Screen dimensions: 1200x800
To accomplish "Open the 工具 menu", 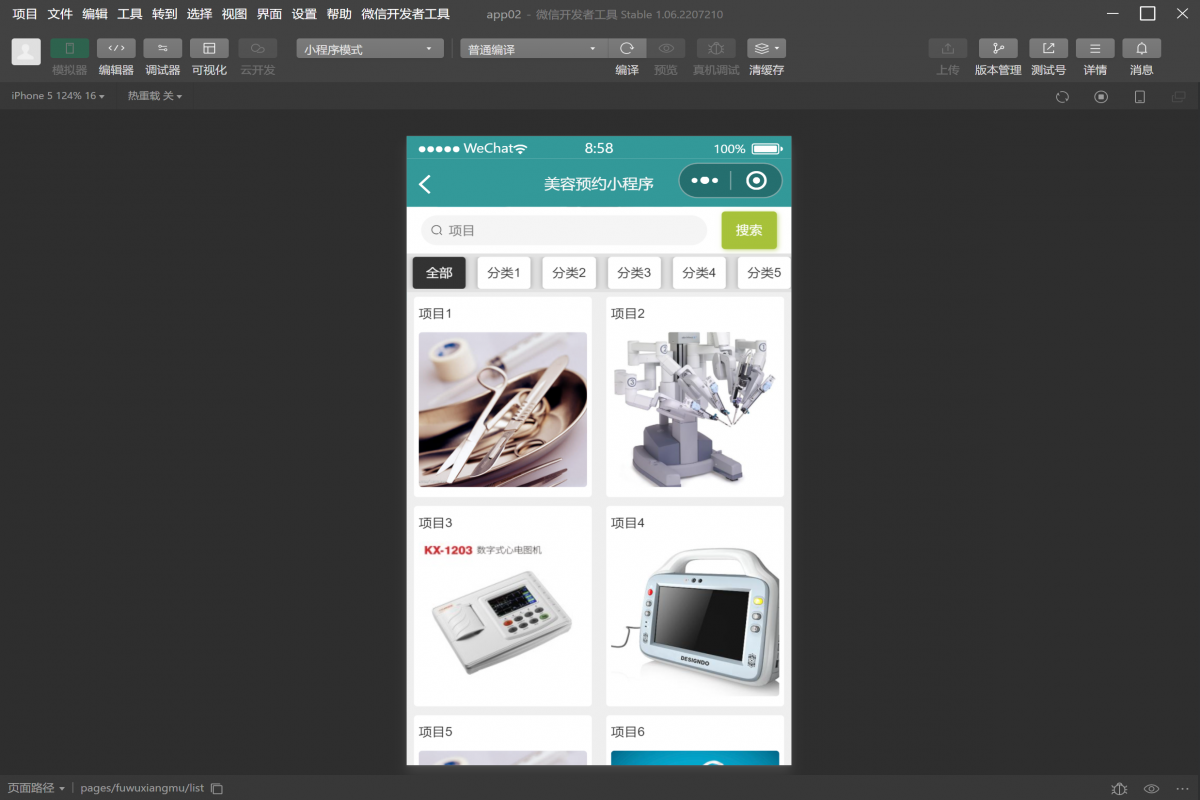I will click(x=130, y=14).
